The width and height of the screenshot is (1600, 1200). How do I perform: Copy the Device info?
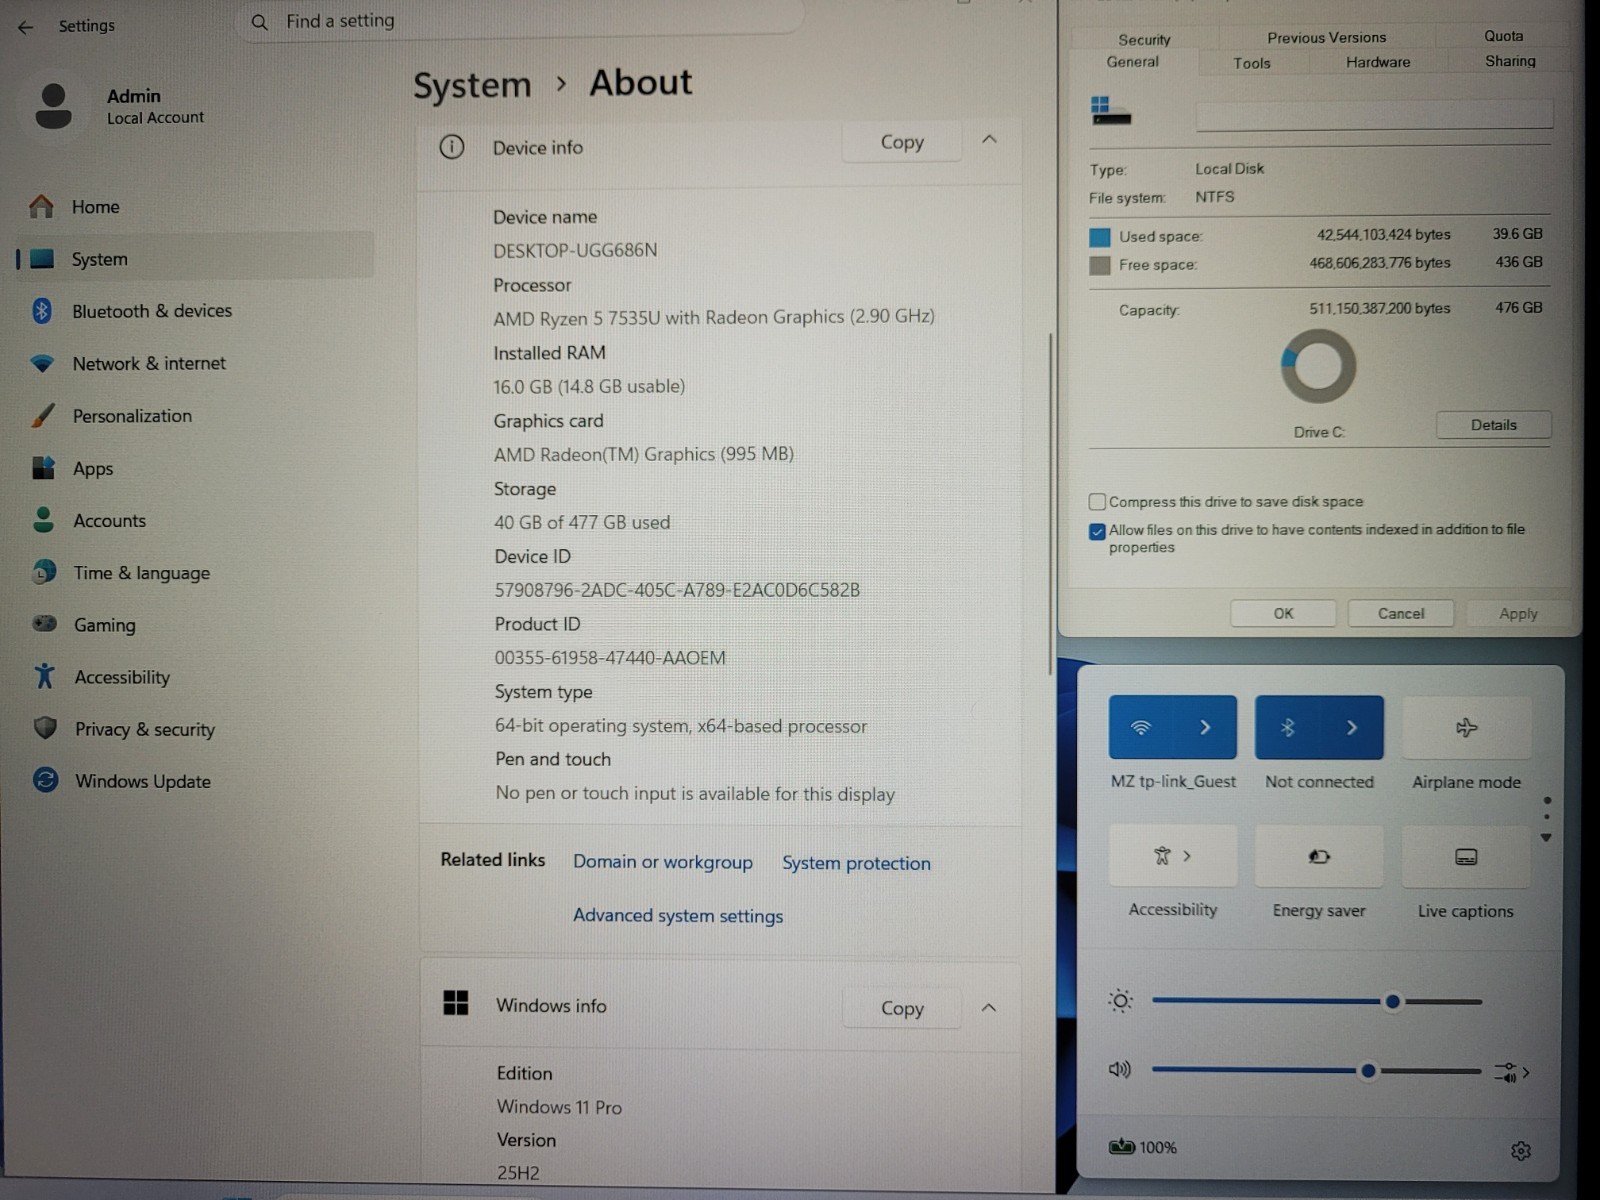coord(902,142)
